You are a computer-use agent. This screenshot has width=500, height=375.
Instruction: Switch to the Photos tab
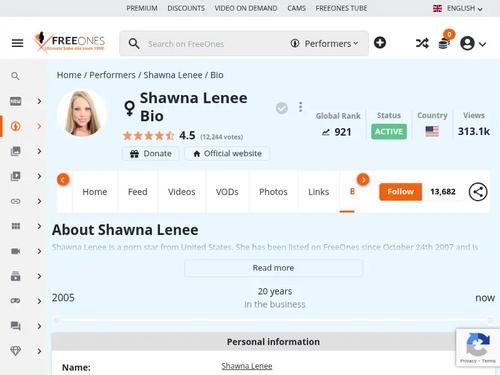click(x=273, y=192)
